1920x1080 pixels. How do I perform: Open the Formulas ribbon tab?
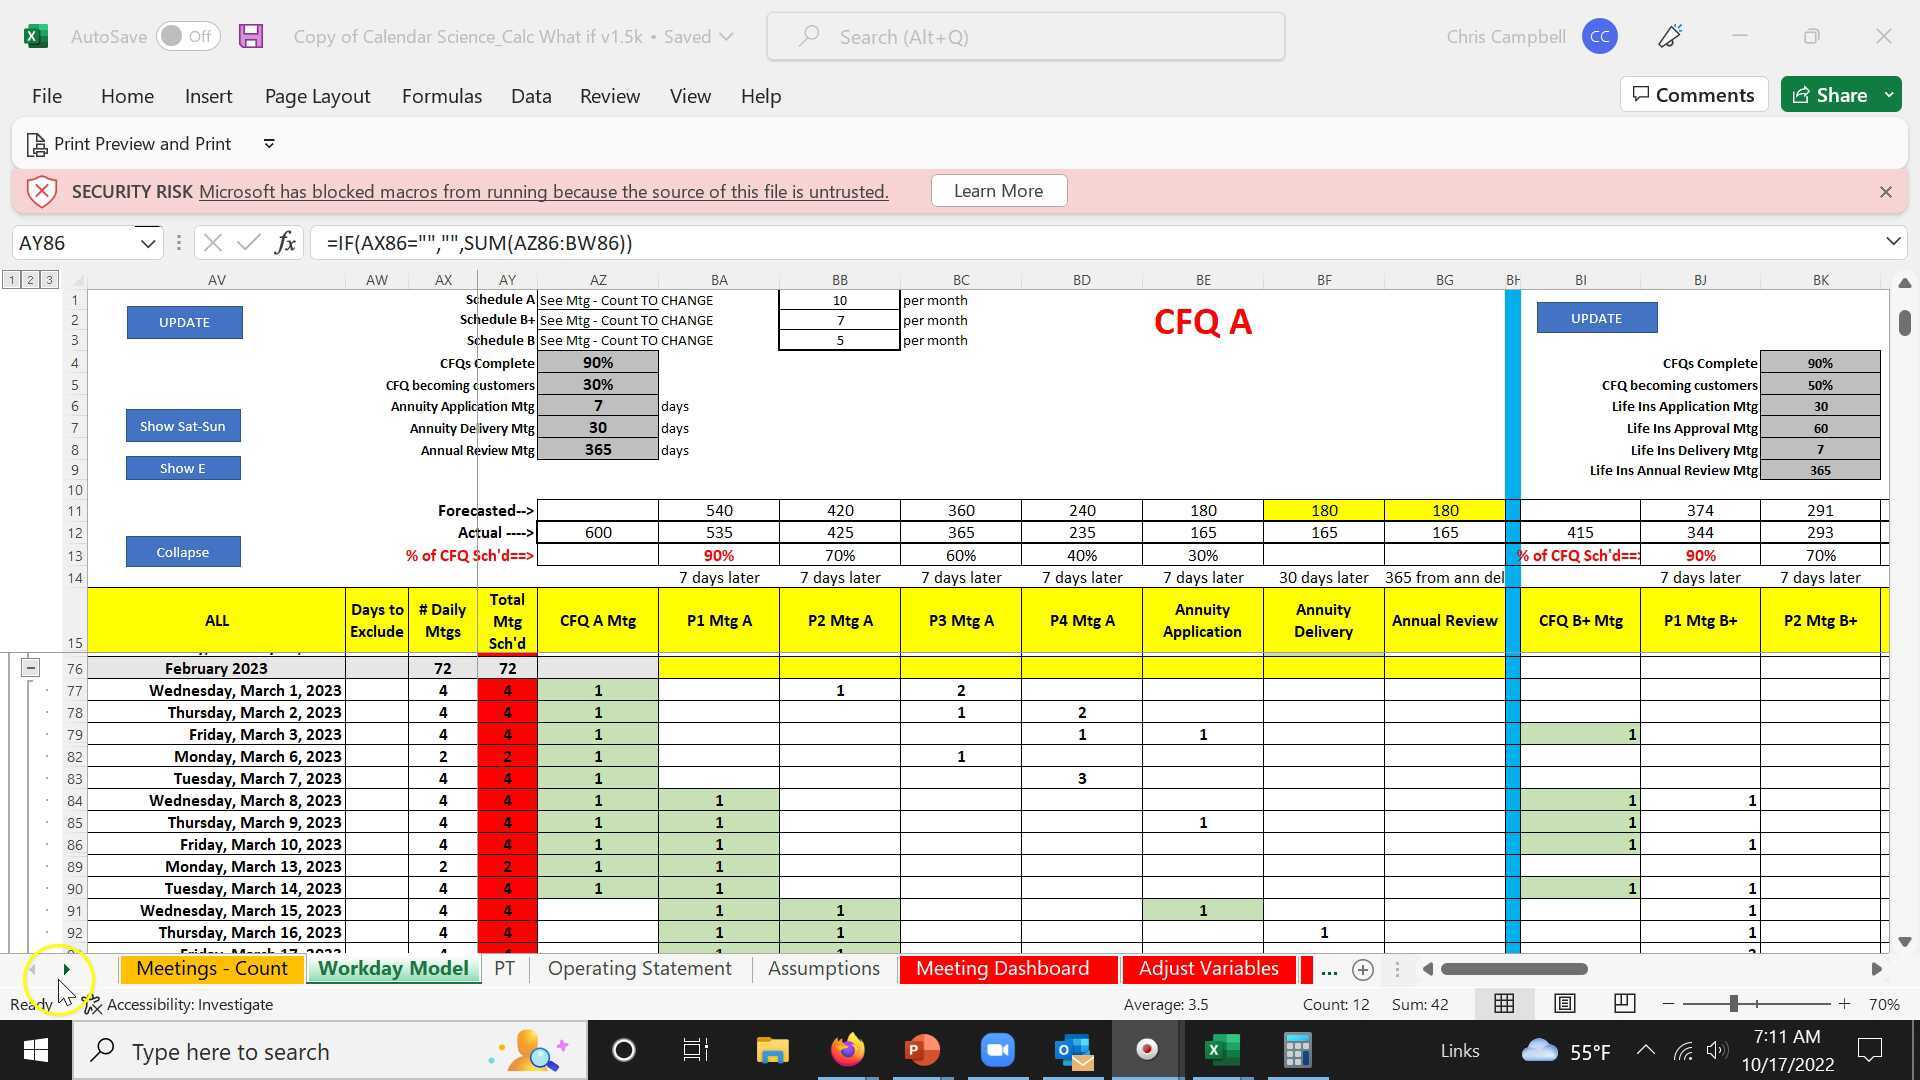(441, 96)
